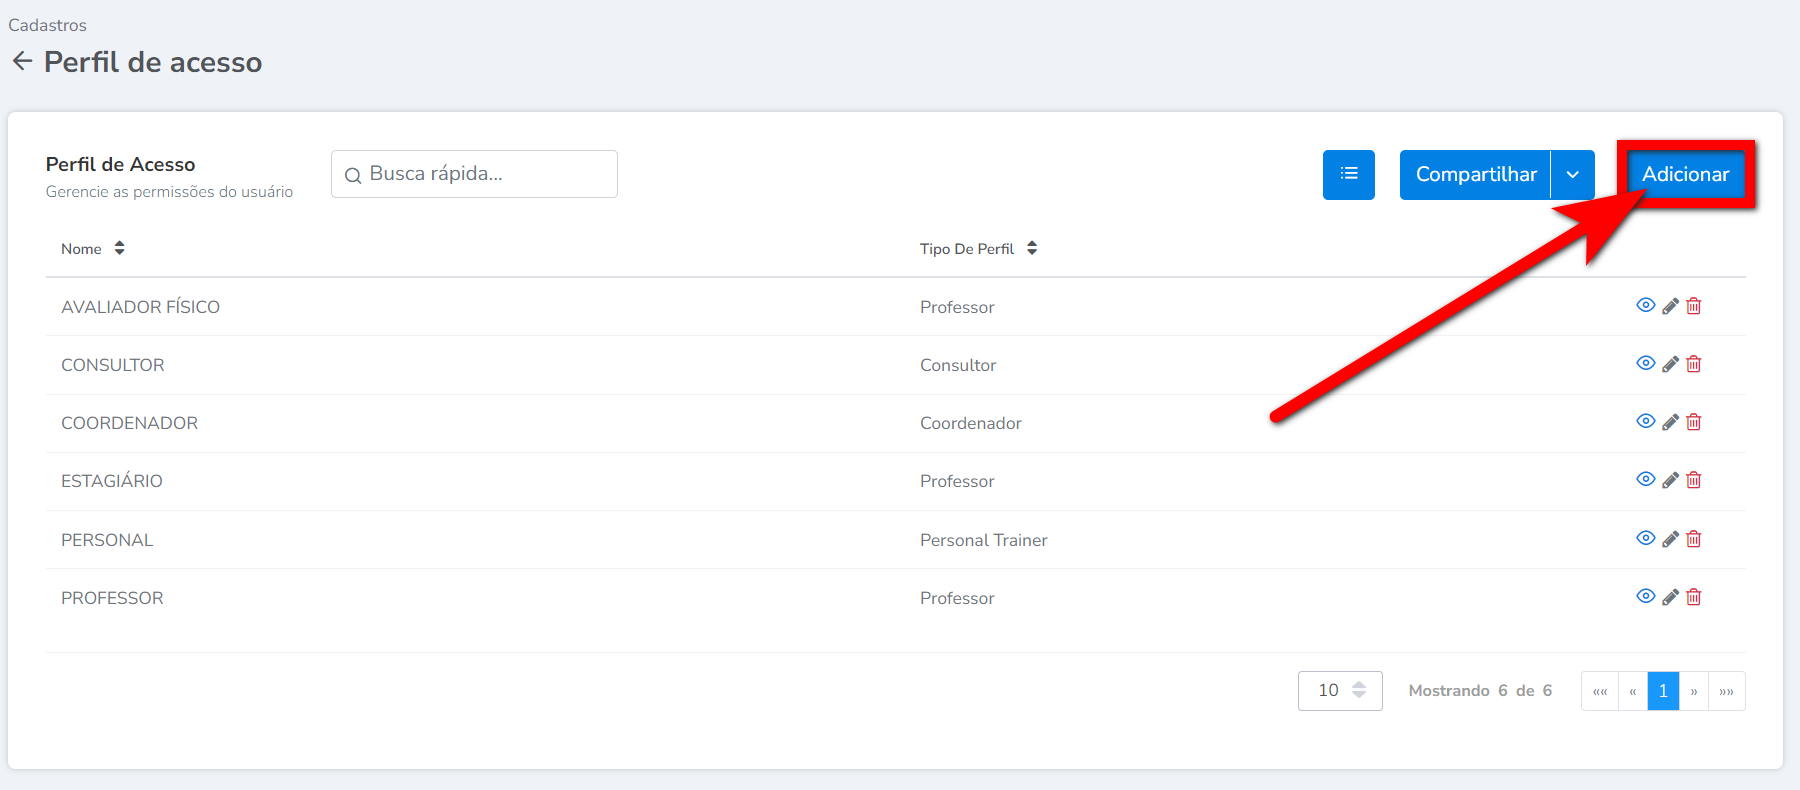1800x790 pixels.
Task: Jump to the last page of results
Action: pyautogui.click(x=1727, y=691)
